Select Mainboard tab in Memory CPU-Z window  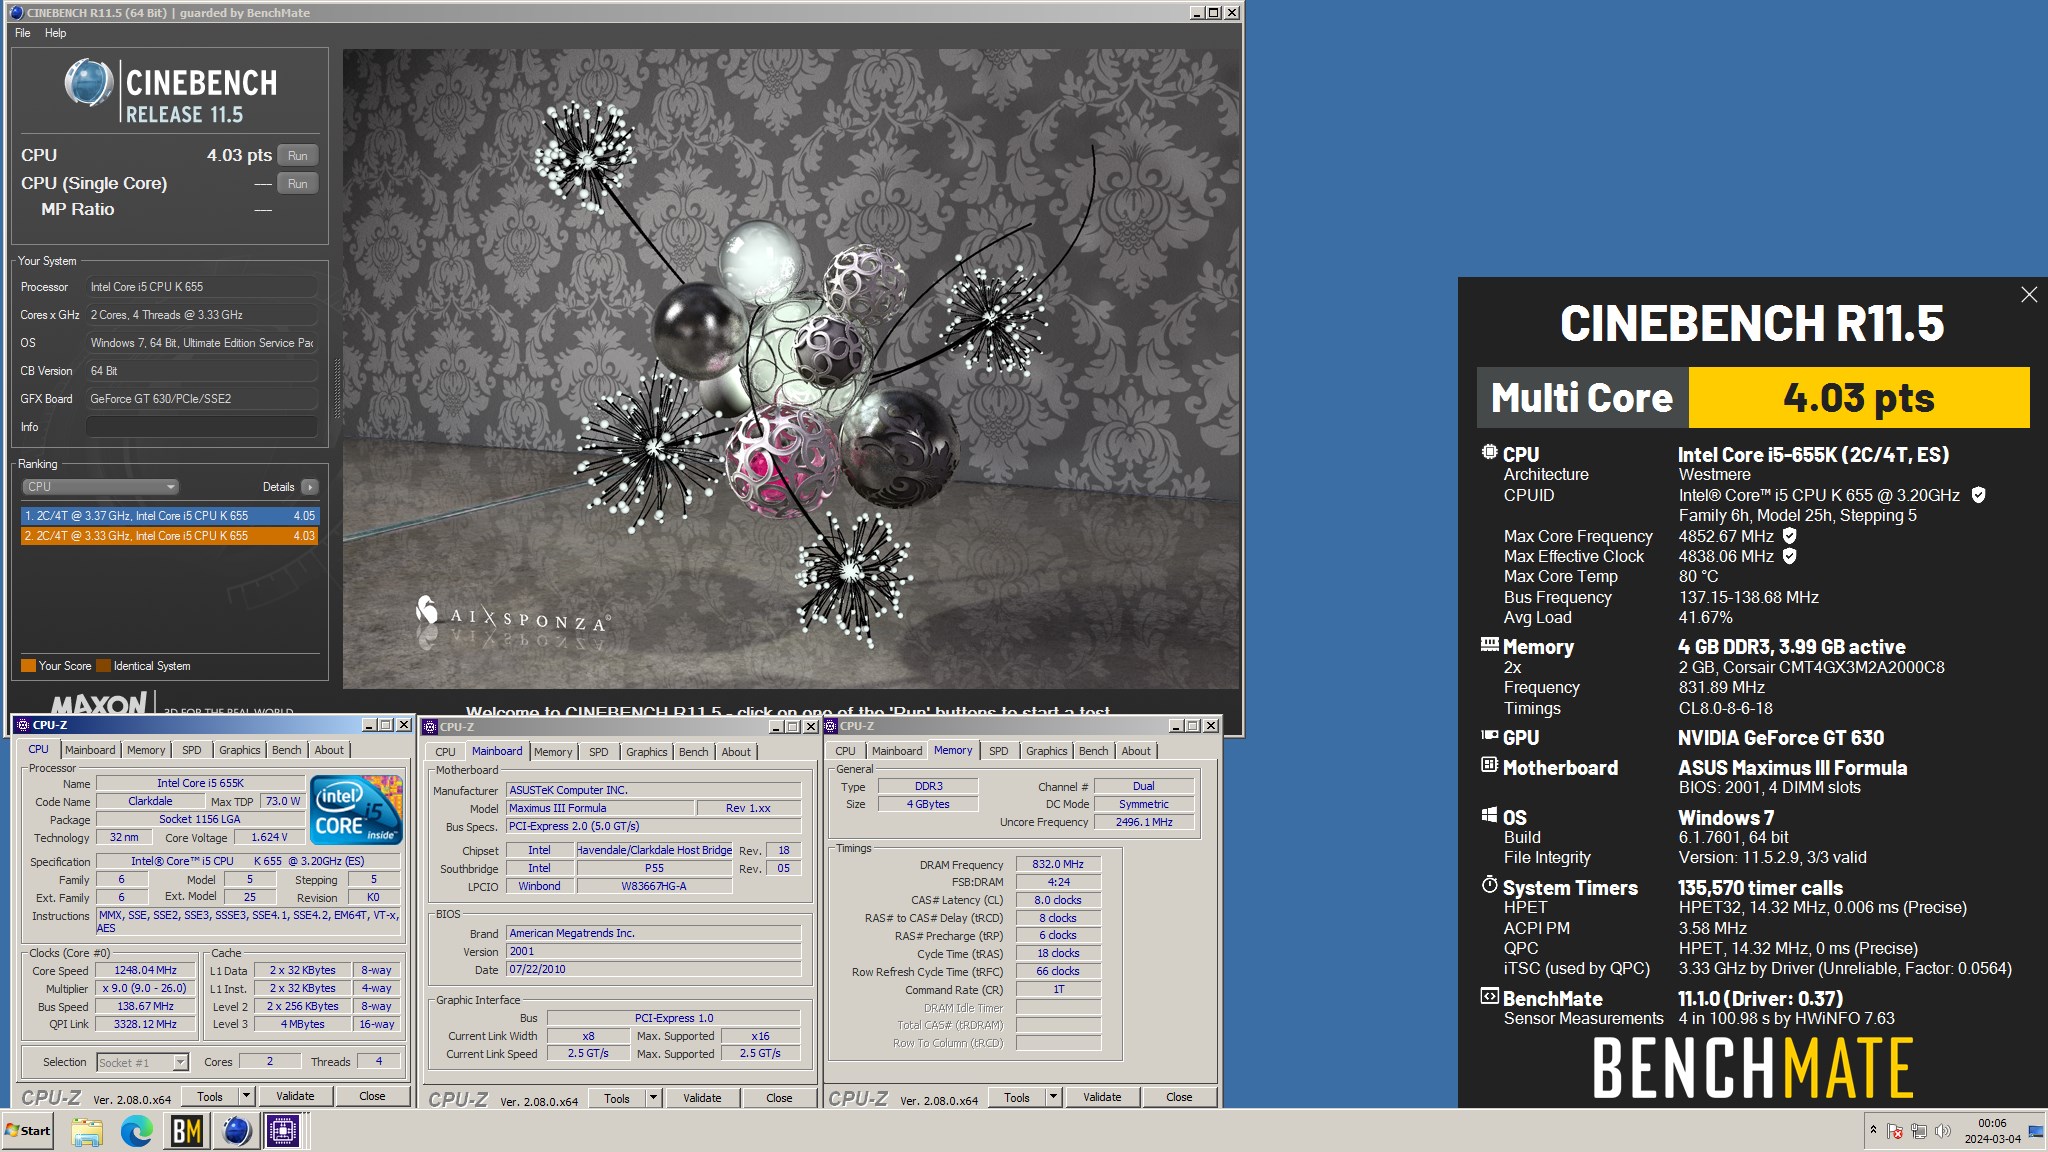click(x=897, y=751)
